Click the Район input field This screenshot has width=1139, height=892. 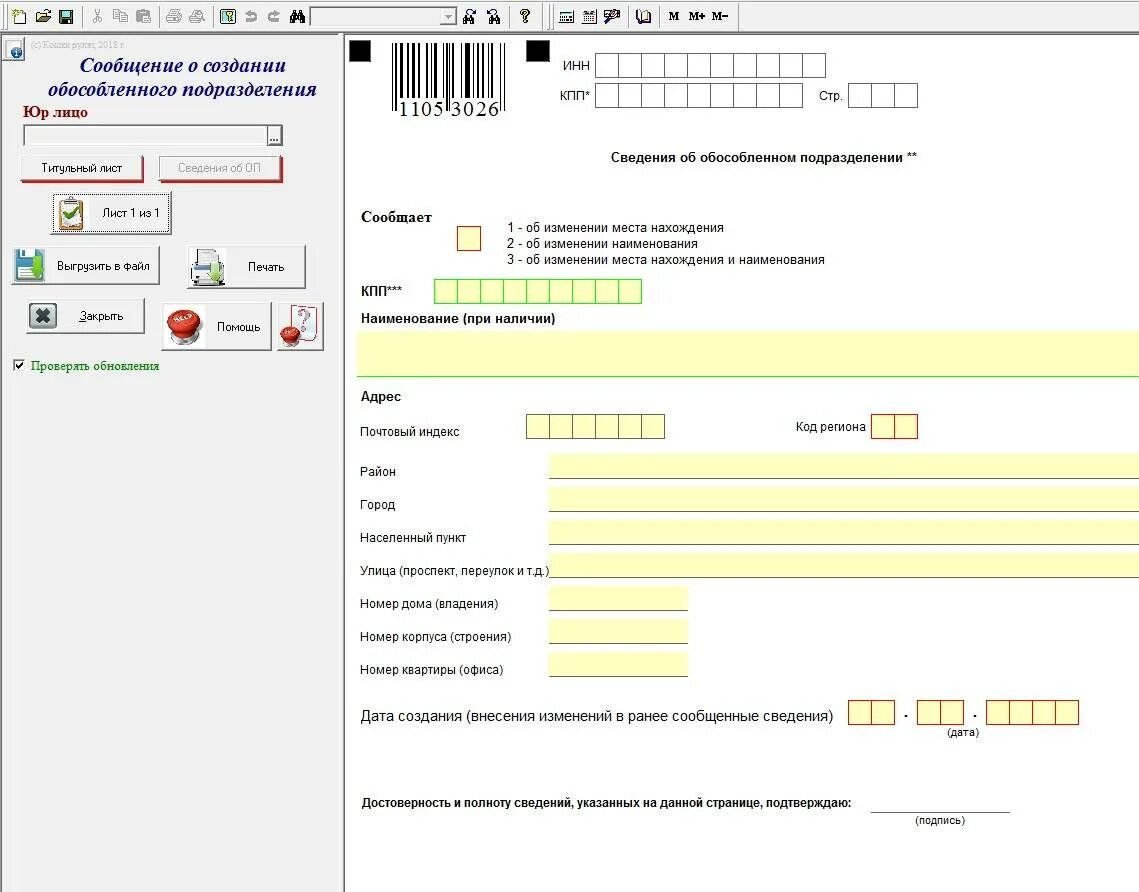click(843, 466)
